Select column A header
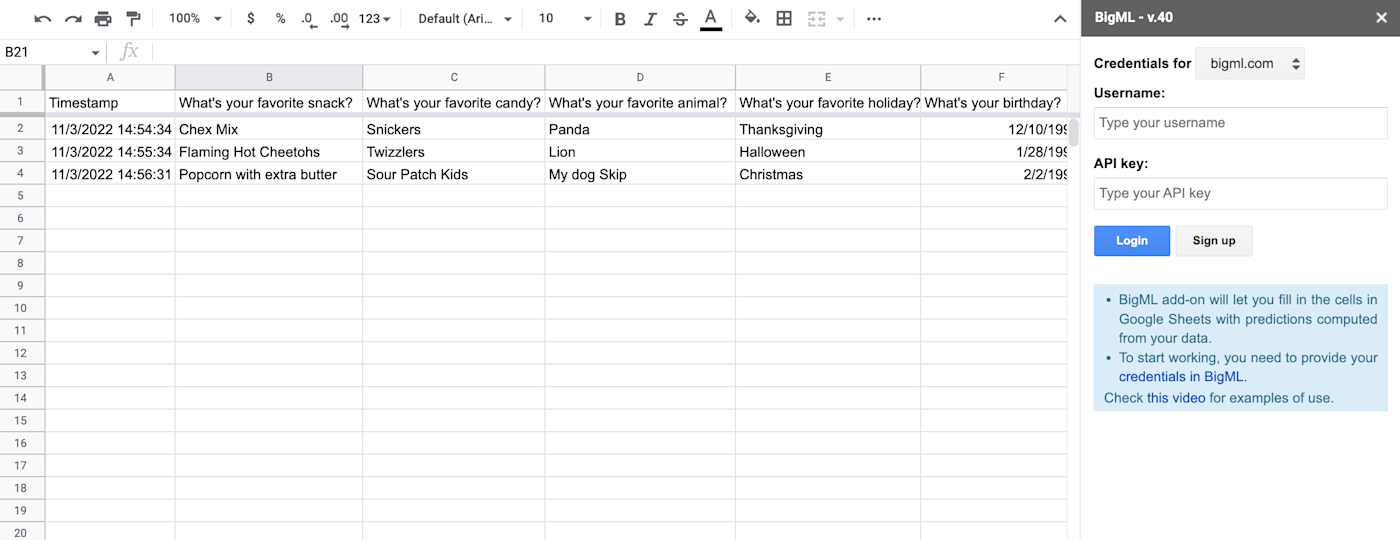 coord(110,77)
